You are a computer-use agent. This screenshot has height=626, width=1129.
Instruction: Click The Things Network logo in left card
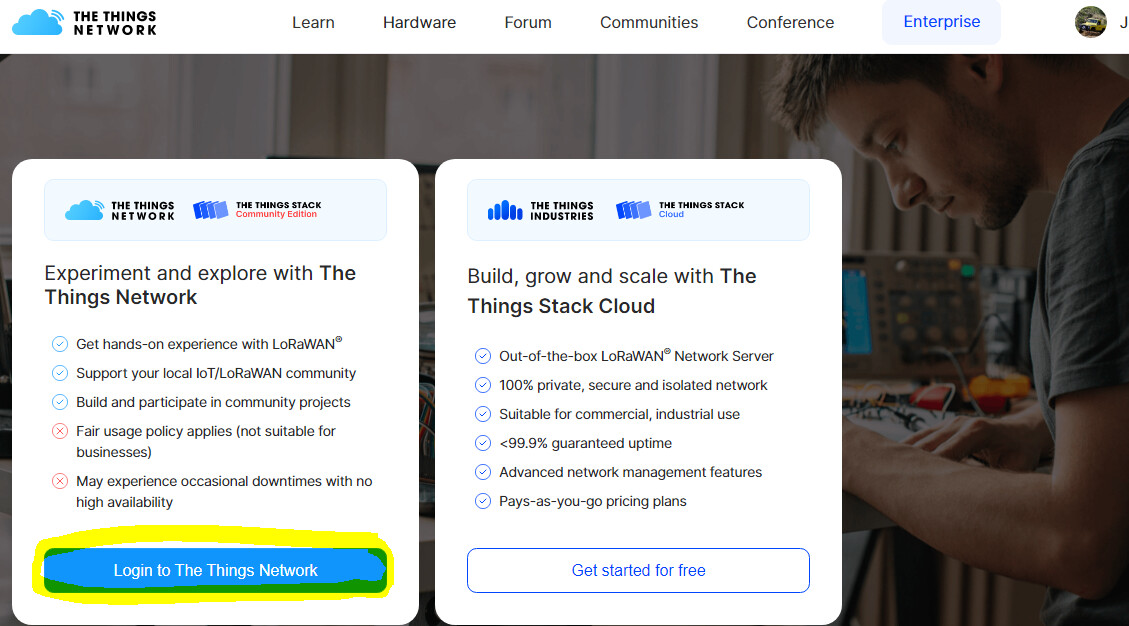click(120, 210)
